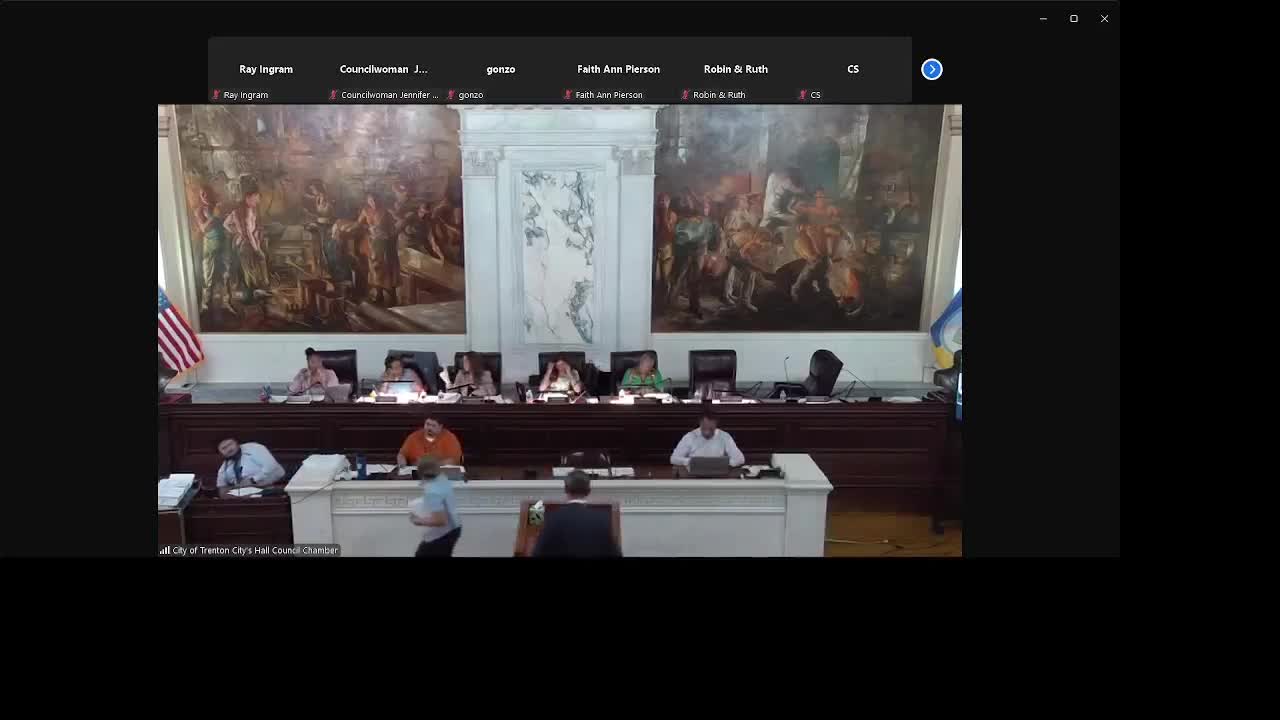Click the network signal bars icon on the video
This screenshot has height=720, width=1280.
click(x=165, y=550)
